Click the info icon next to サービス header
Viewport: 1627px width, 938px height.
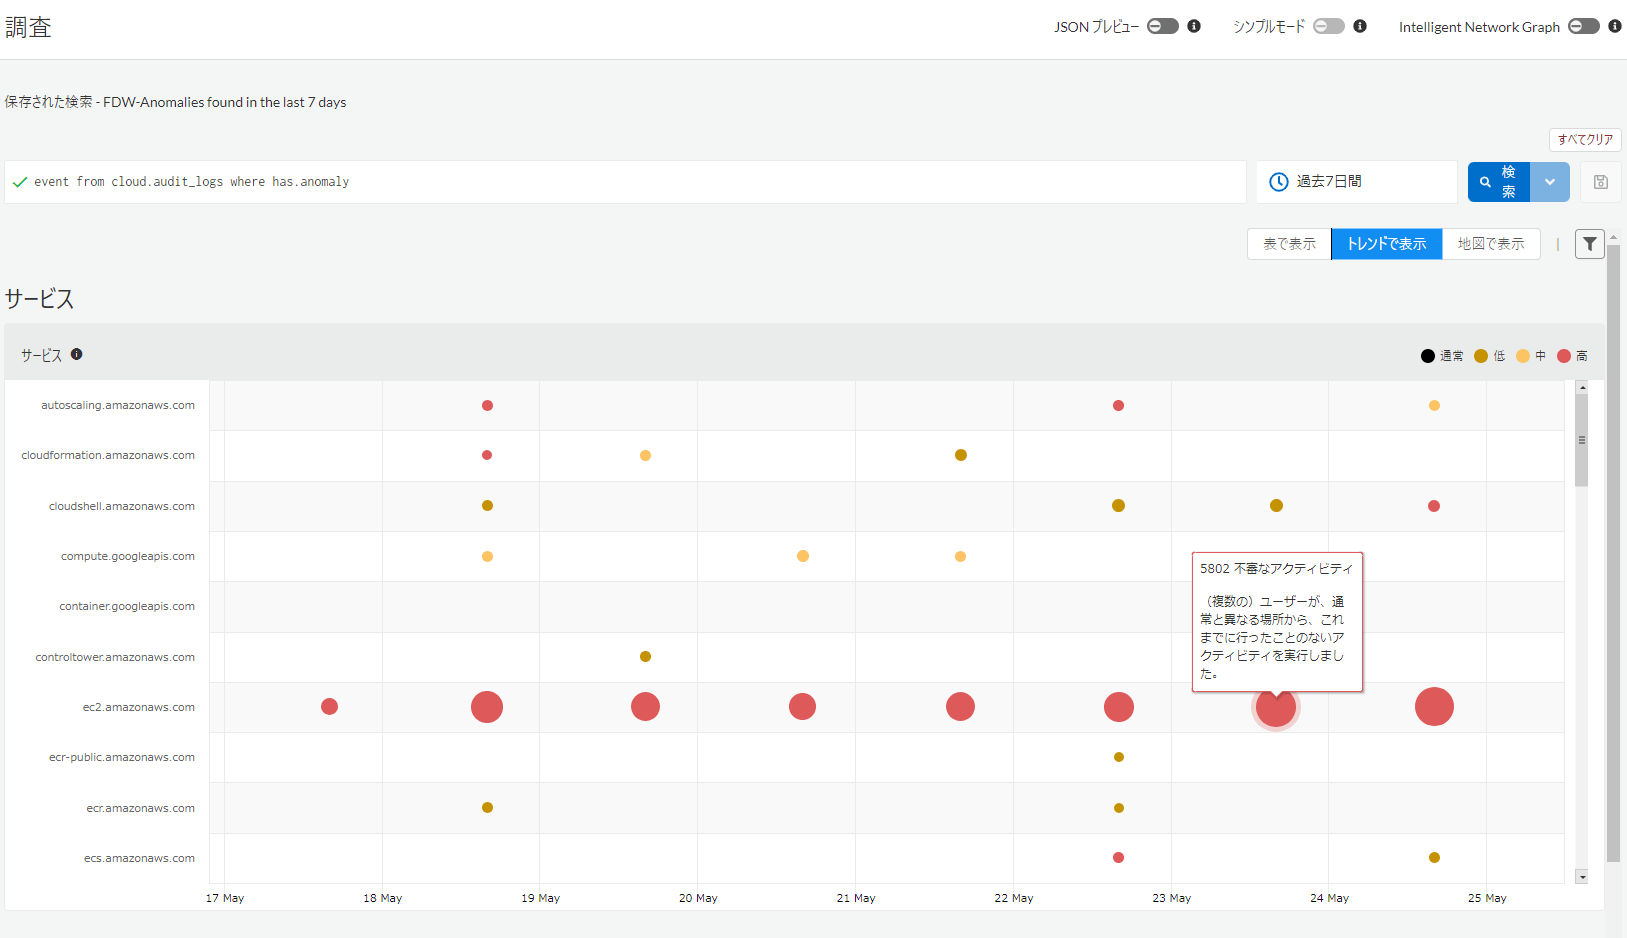pos(76,354)
